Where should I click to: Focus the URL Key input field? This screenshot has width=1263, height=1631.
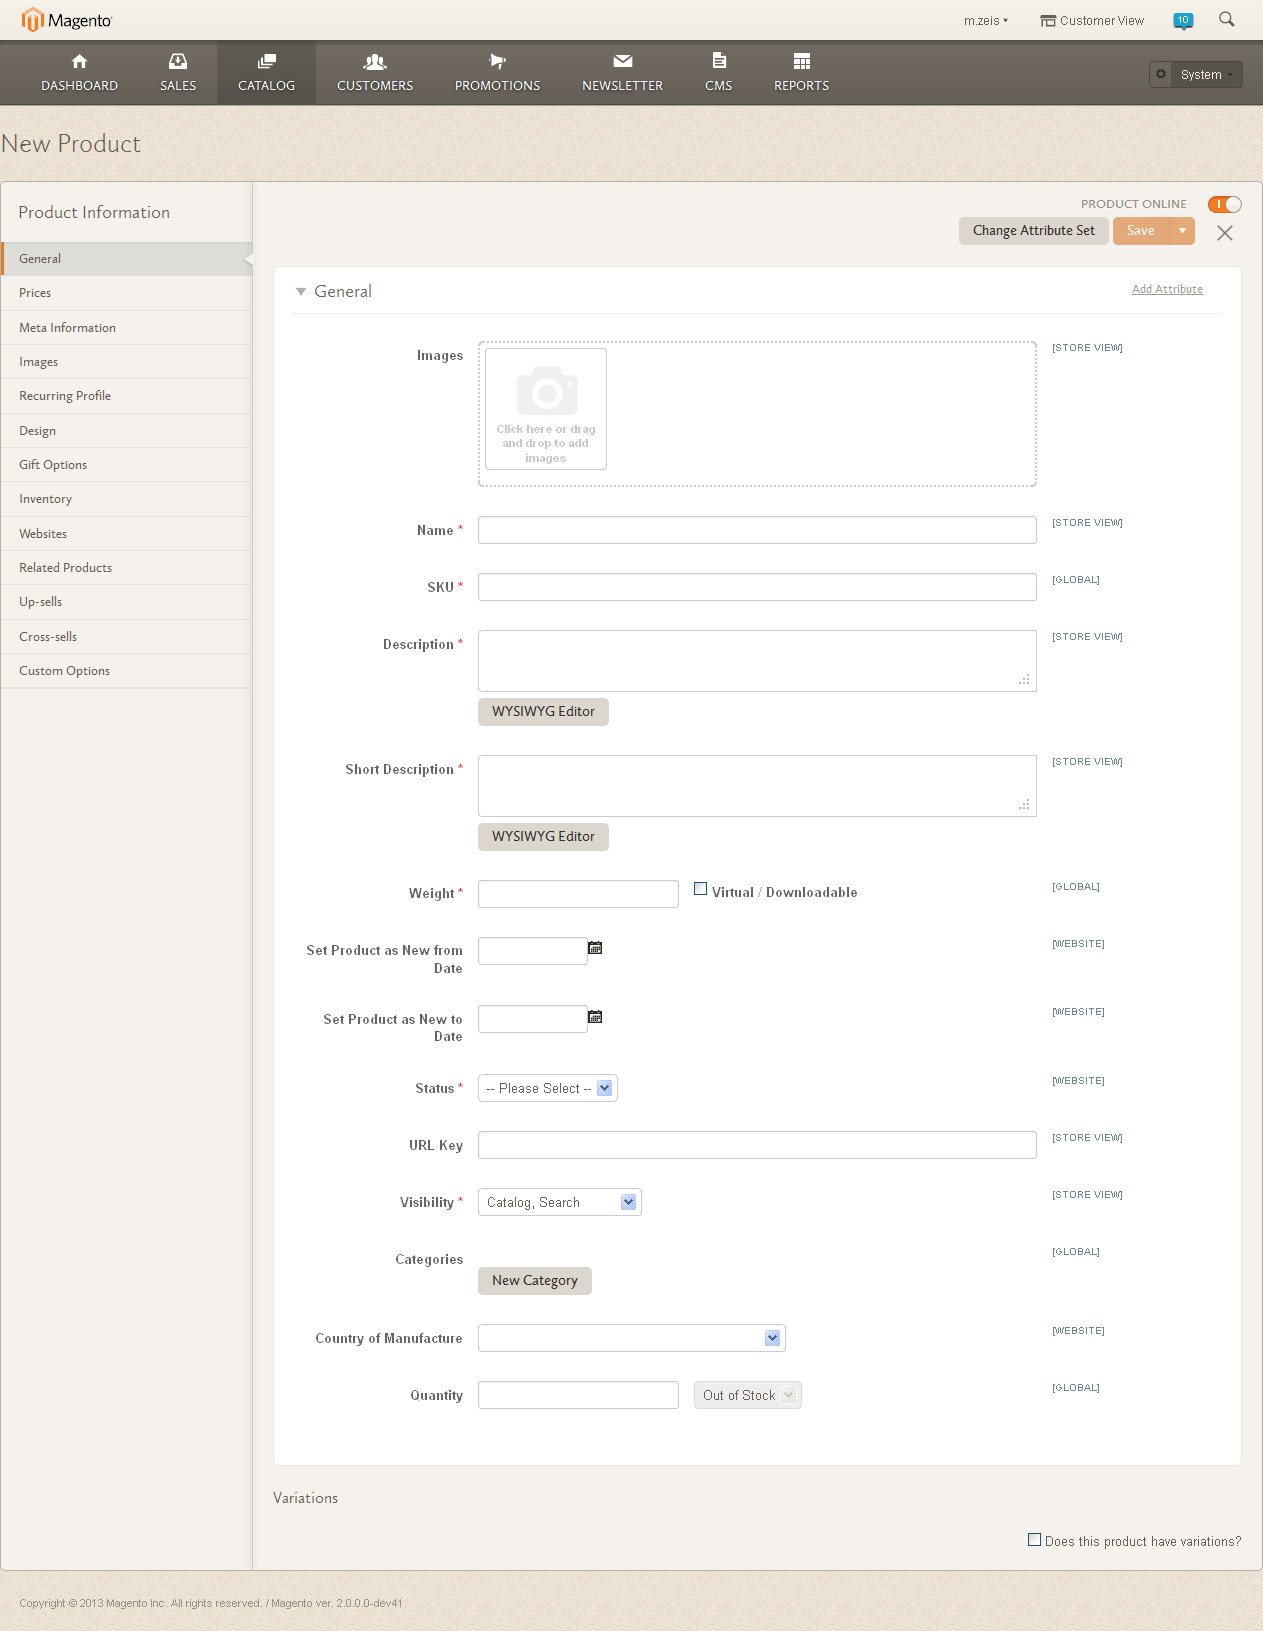(757, 1145)
